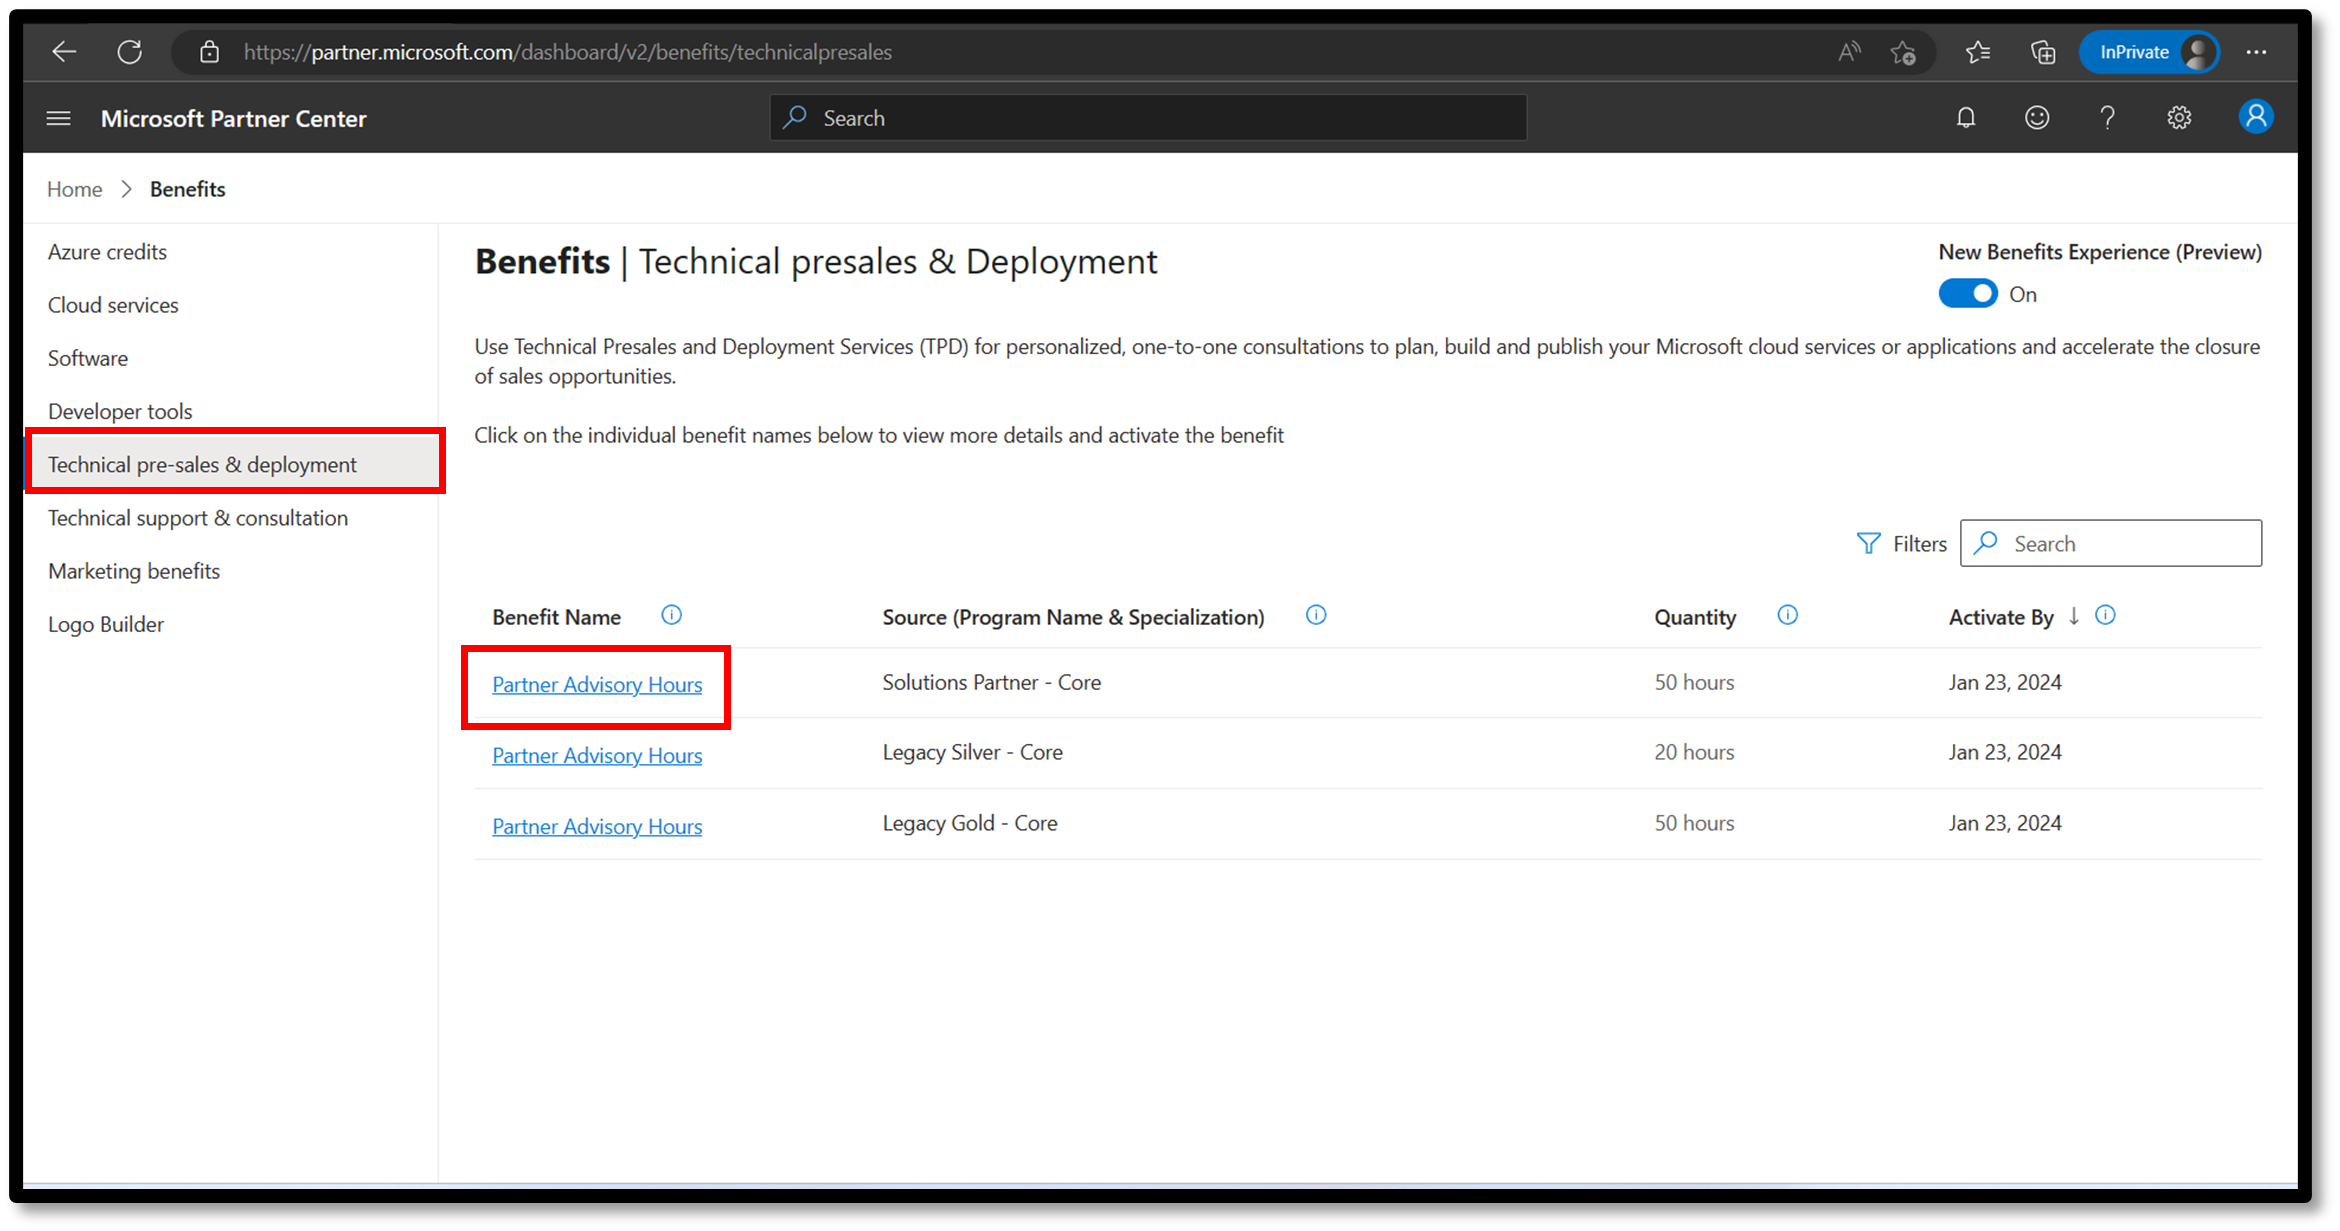Image resolution: width=2340 pixels, height=1231 pixels.
Task: Select Marketing benefits from sidebar
Action: click(135, 571)
